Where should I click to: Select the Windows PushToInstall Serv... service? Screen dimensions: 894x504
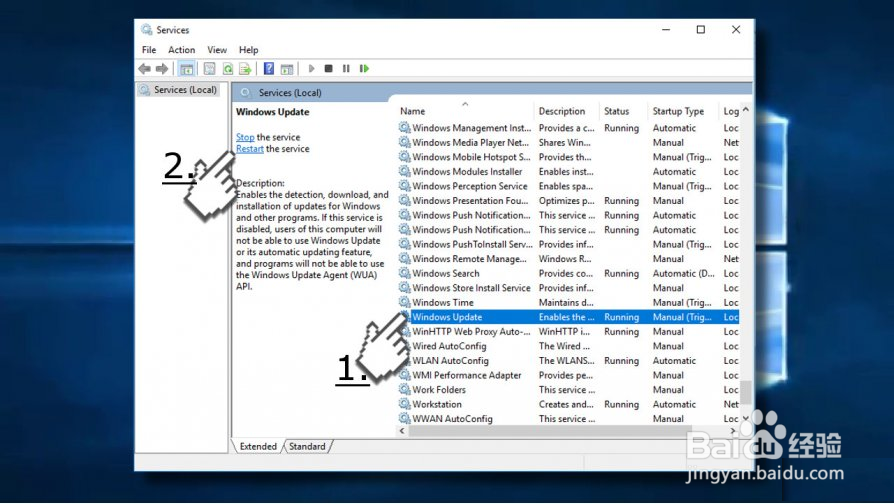point(568,245)
